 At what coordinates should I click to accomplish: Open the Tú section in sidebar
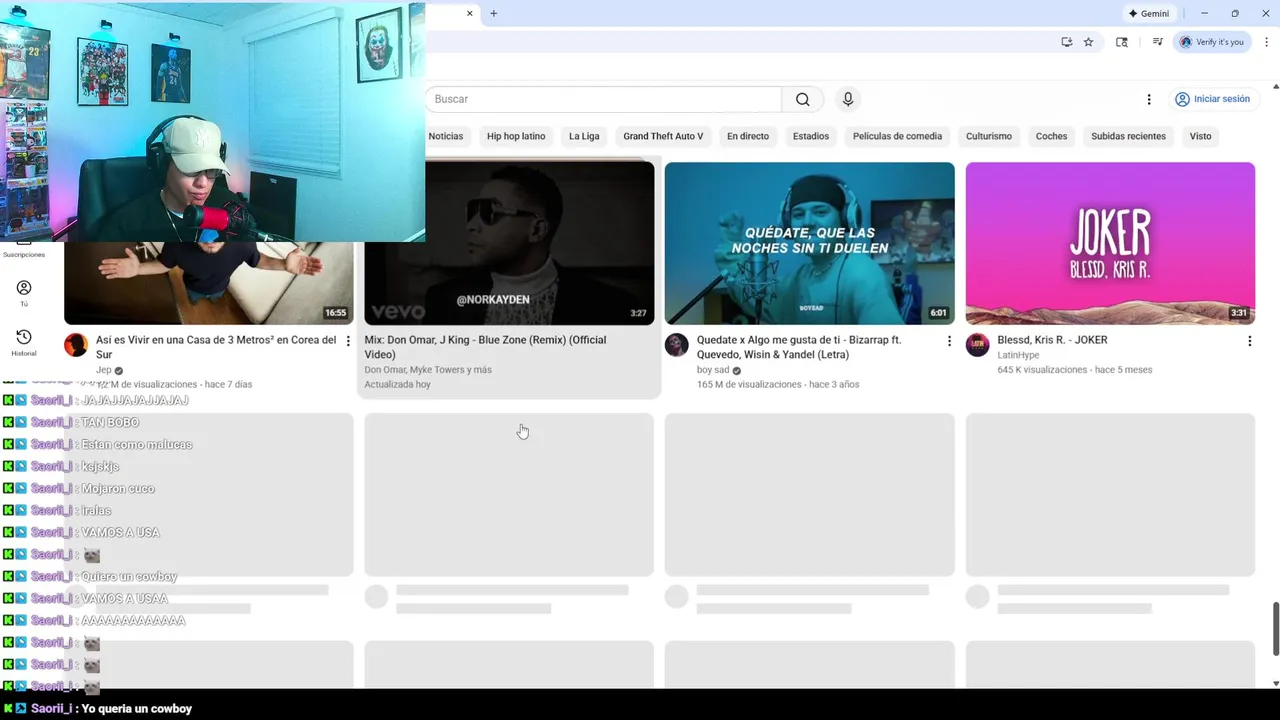(x=24, y=293)
